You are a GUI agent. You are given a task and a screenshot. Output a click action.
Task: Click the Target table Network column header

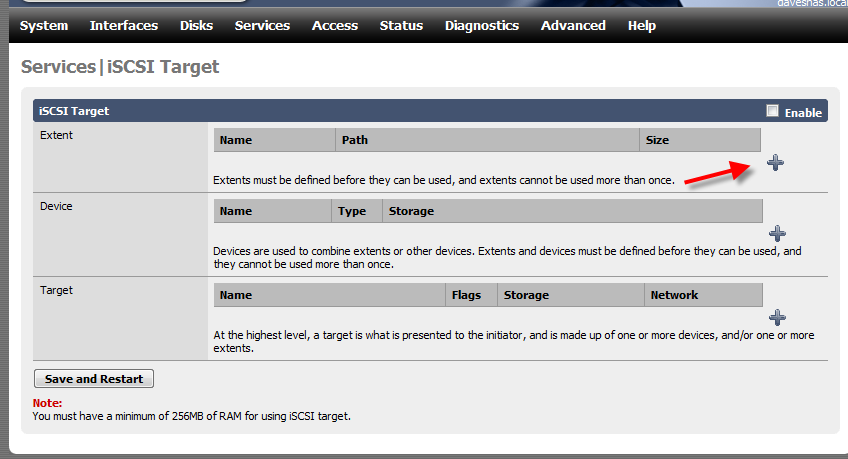[x=704, y=295]
